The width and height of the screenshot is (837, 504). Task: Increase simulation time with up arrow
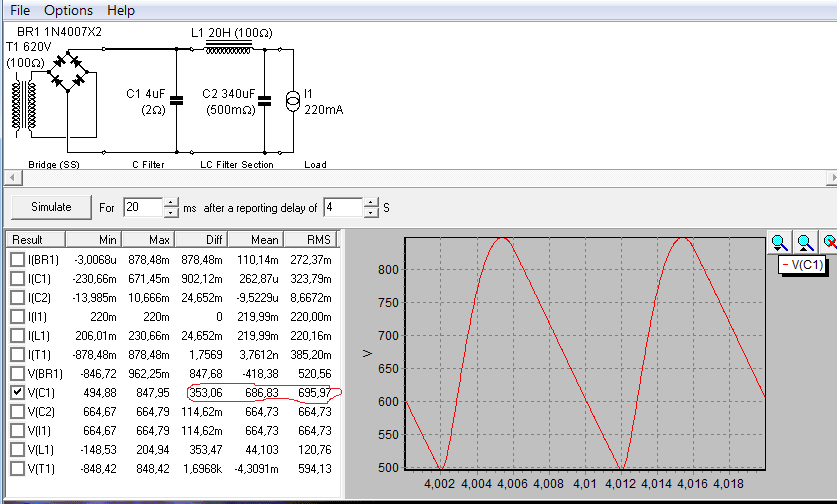(171, 203)
